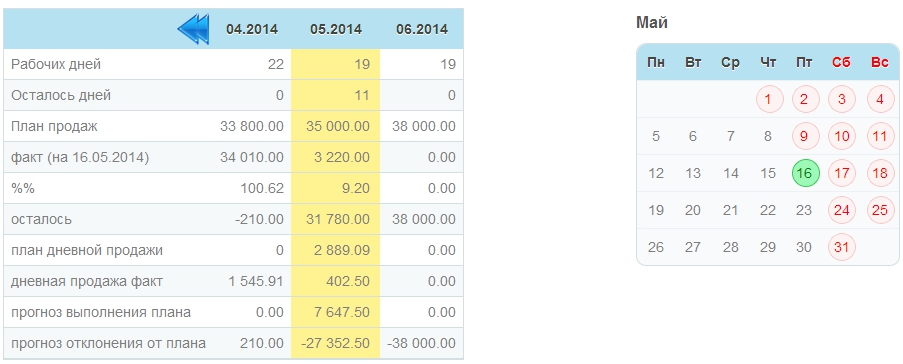Screen dimensions: 903x364
Task: Click the 'Сб' weekday header
Action: (x=841, y=62)
